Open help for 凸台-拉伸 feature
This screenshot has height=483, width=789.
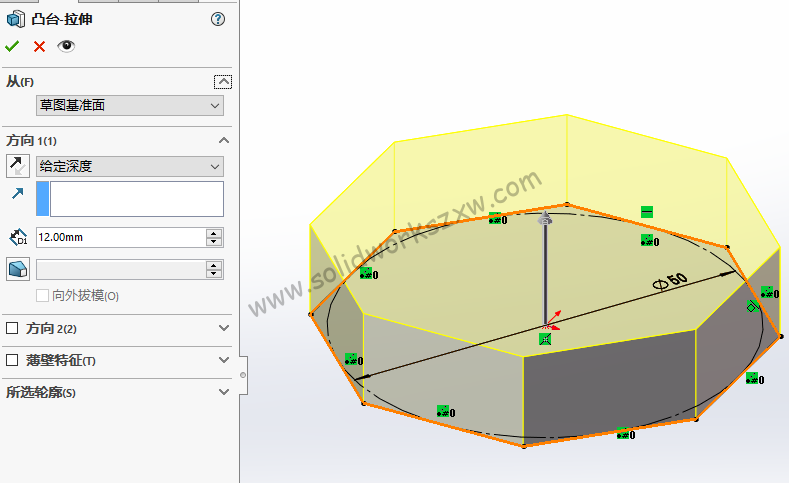[218, 19]
